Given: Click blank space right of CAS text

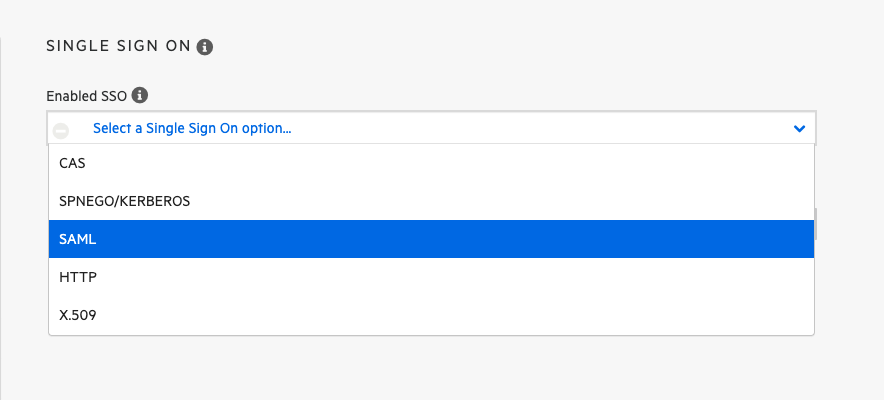Looking at the screenshot, I should click(450, 163).
